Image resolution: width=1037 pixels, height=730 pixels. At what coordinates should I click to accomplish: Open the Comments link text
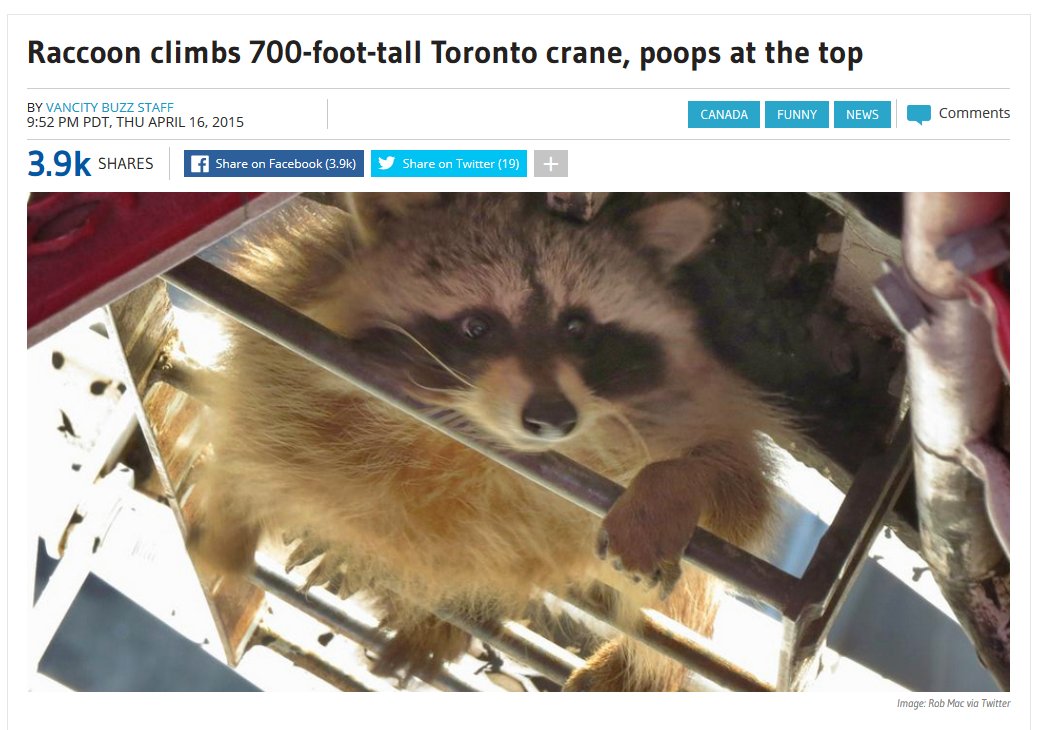point(974,113)
